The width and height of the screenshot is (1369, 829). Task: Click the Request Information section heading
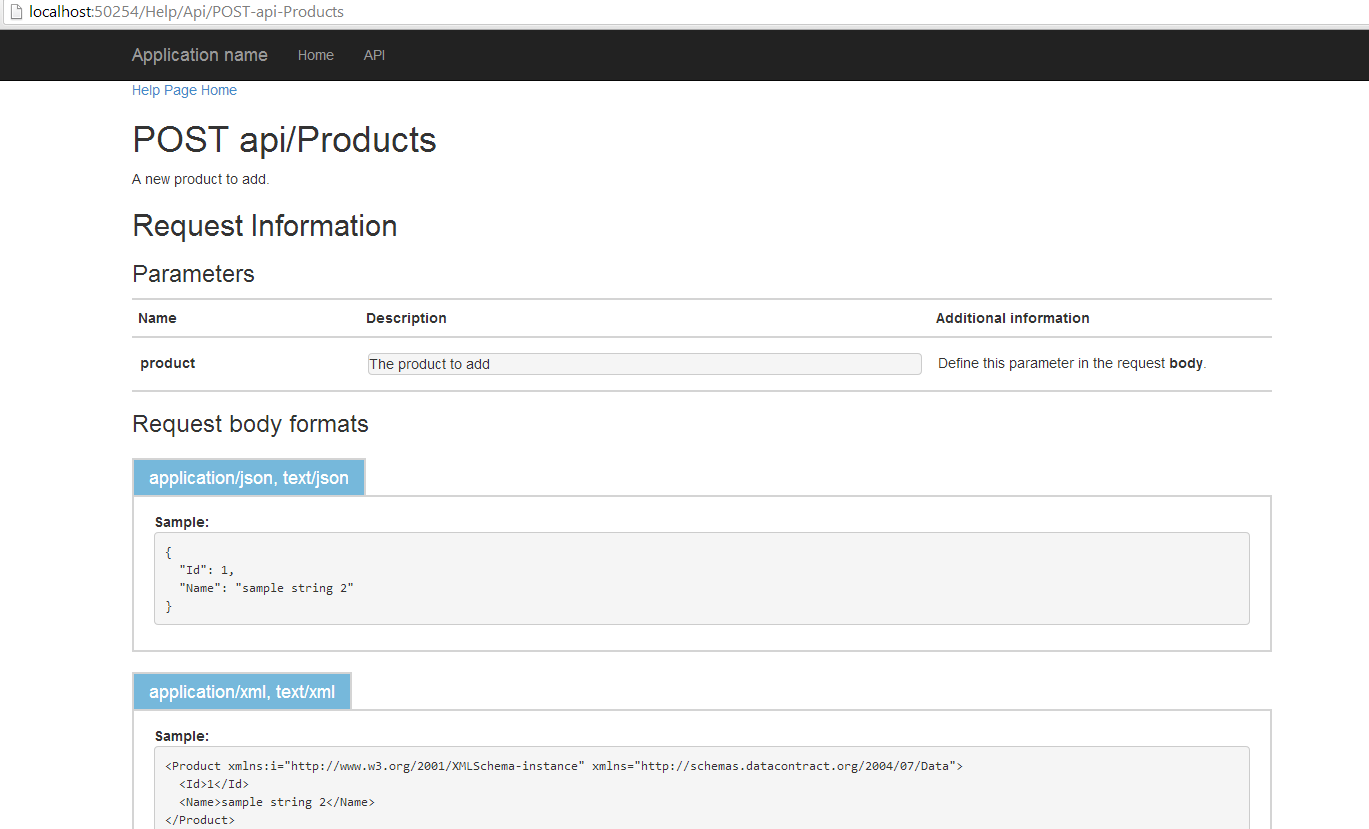click(264, 226)
